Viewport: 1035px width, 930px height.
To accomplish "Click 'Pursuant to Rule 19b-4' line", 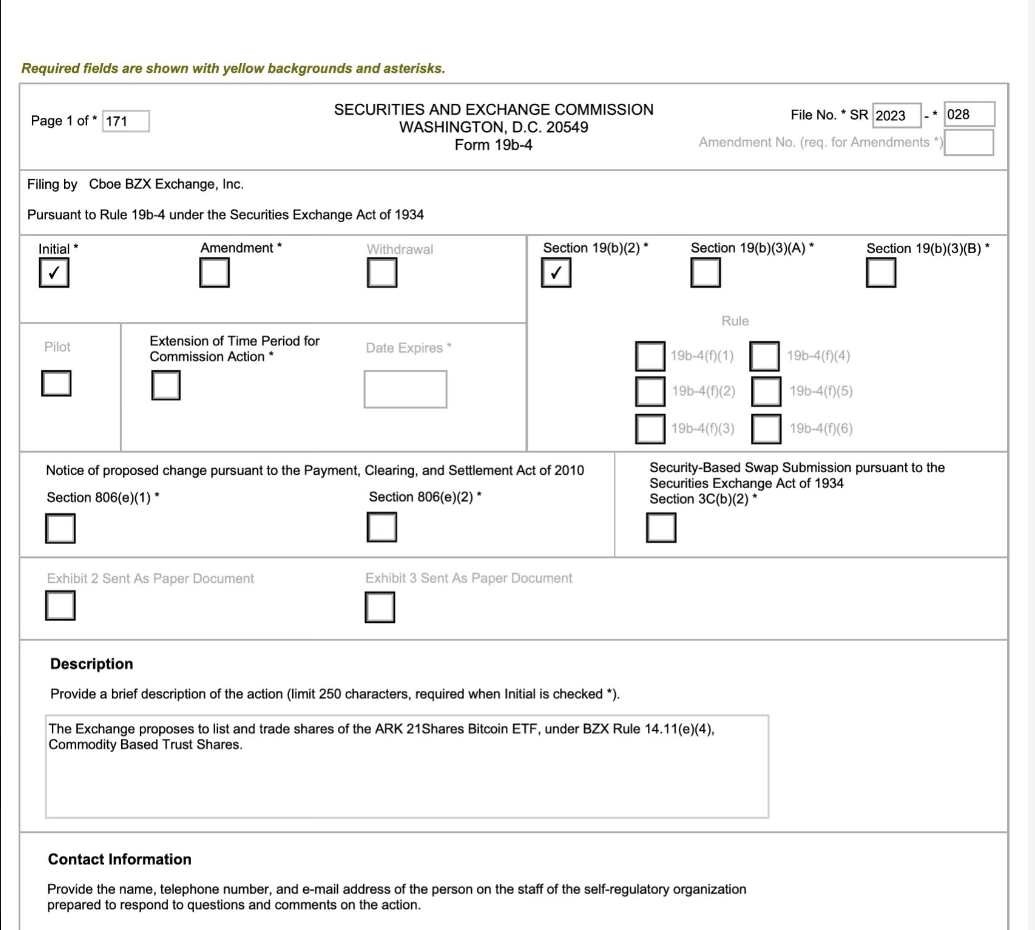I will (225, 215).
